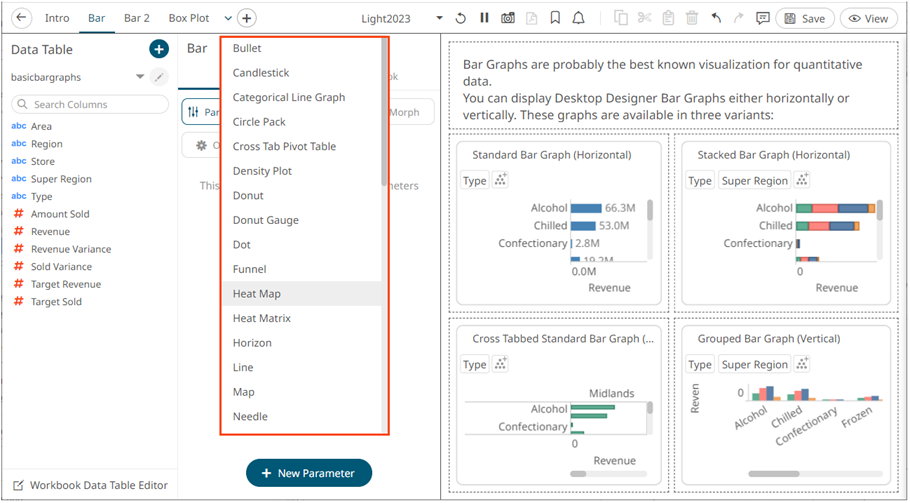This screenshot has width=910, height=503.
Task: Click the Search Columns field
Action: tap(90, 104)
